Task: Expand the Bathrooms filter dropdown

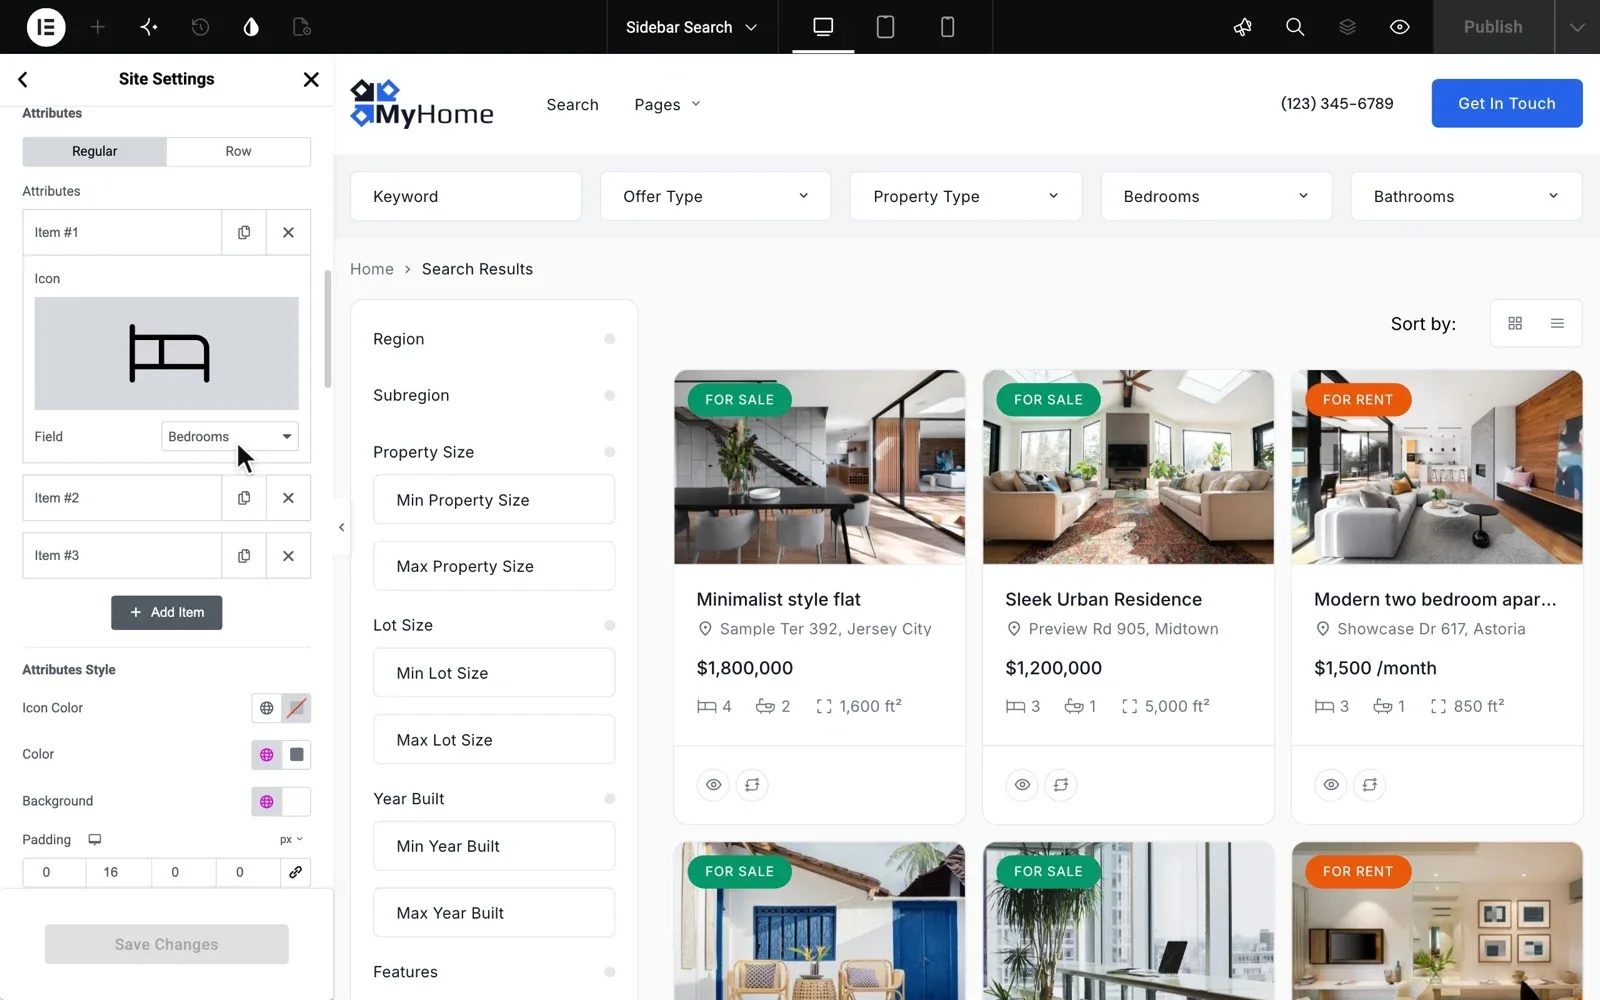Action: tap(1466, 196)
